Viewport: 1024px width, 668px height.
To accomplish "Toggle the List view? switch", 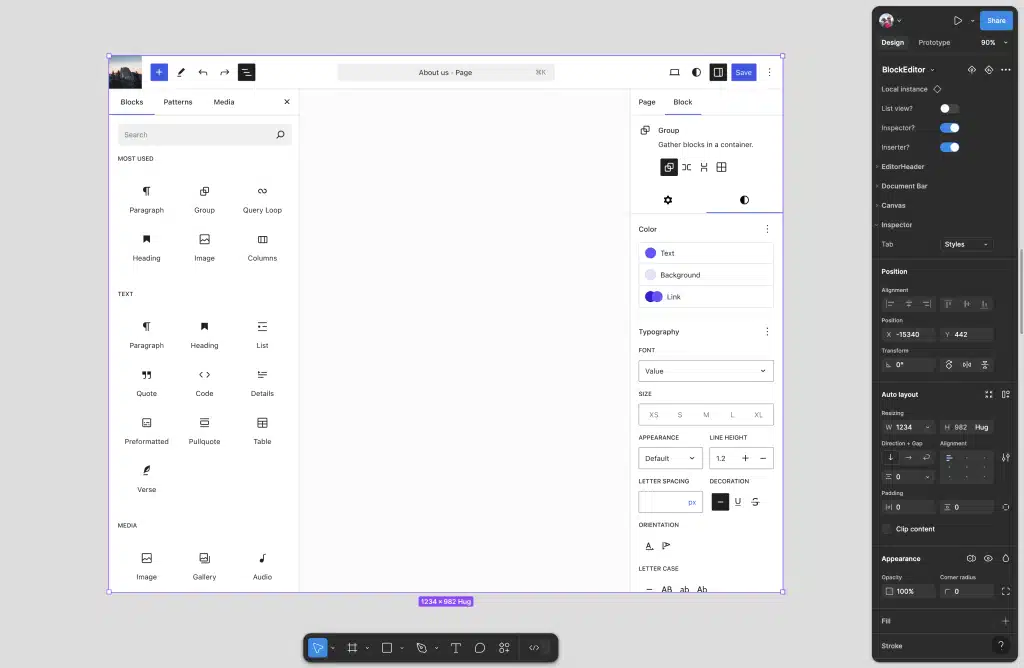I will [x=950, y=108].
